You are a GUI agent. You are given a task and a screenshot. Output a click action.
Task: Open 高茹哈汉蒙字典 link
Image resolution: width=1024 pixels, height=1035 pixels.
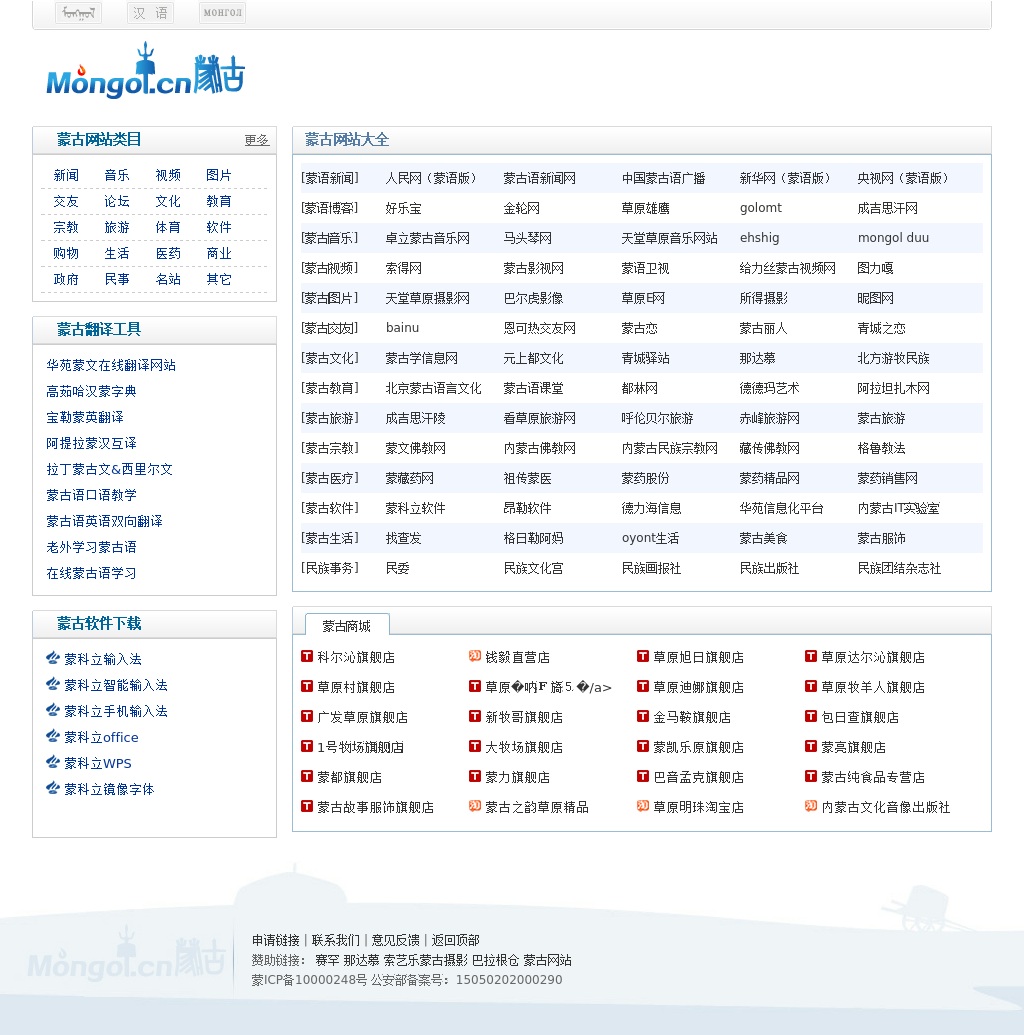[x=91, y=391]
